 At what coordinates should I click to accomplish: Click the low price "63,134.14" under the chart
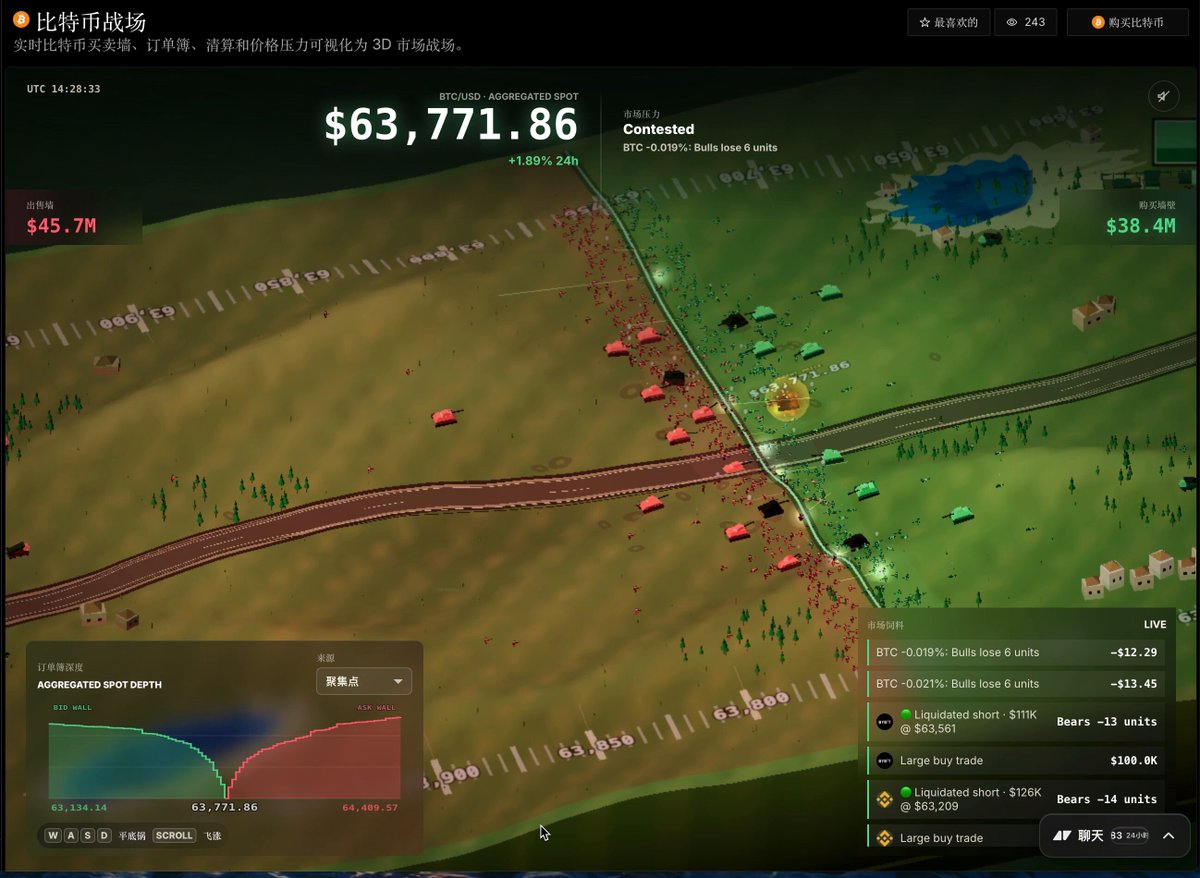[79, 807]
